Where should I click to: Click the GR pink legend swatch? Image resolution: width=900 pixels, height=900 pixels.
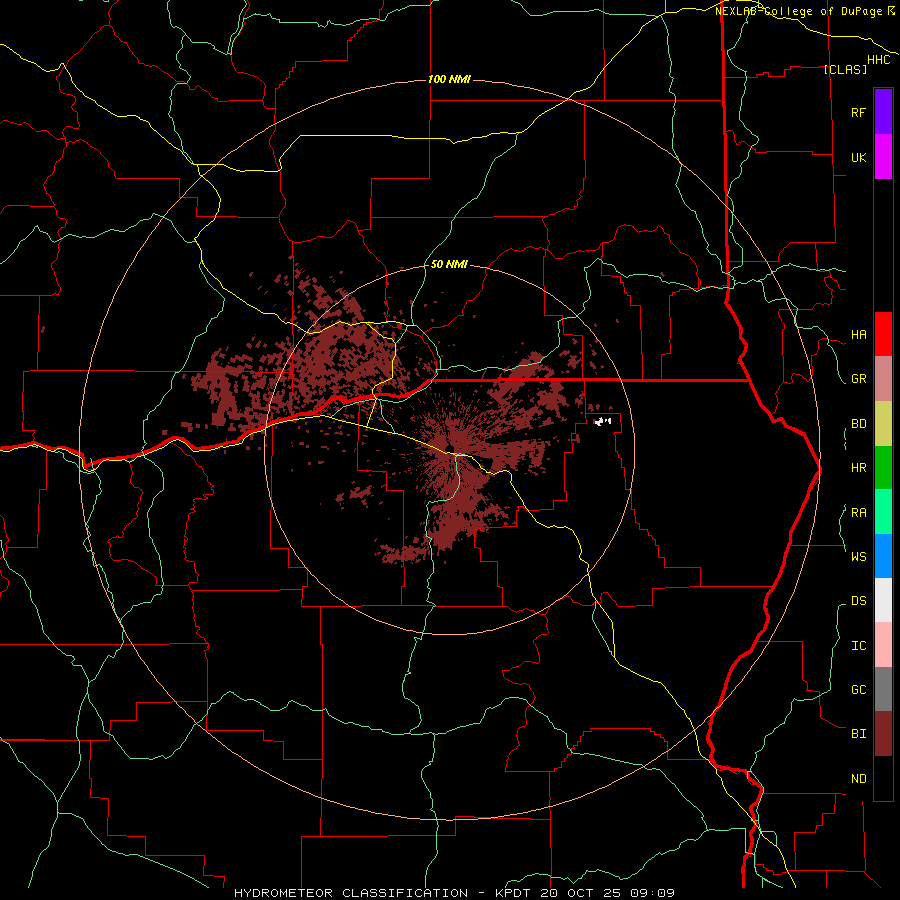[x=883, y=379]
